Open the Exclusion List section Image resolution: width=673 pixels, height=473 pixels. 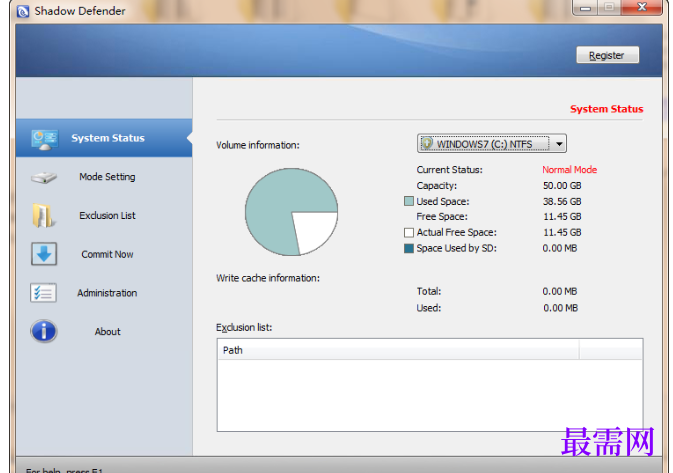click(104, 215)
